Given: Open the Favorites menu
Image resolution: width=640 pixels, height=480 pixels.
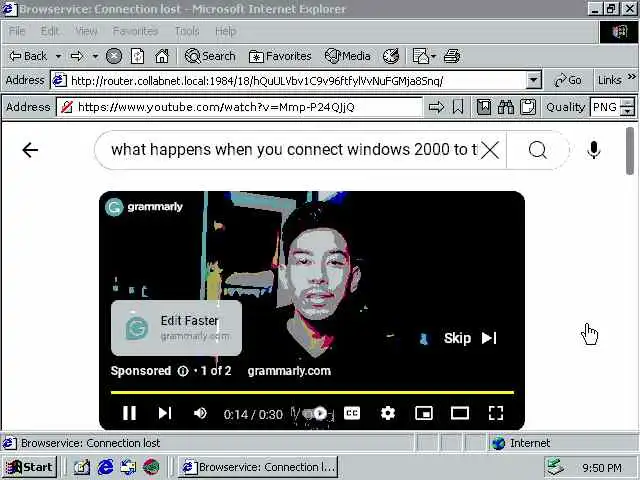Looking at the screenshot, I should coord(135,31).
